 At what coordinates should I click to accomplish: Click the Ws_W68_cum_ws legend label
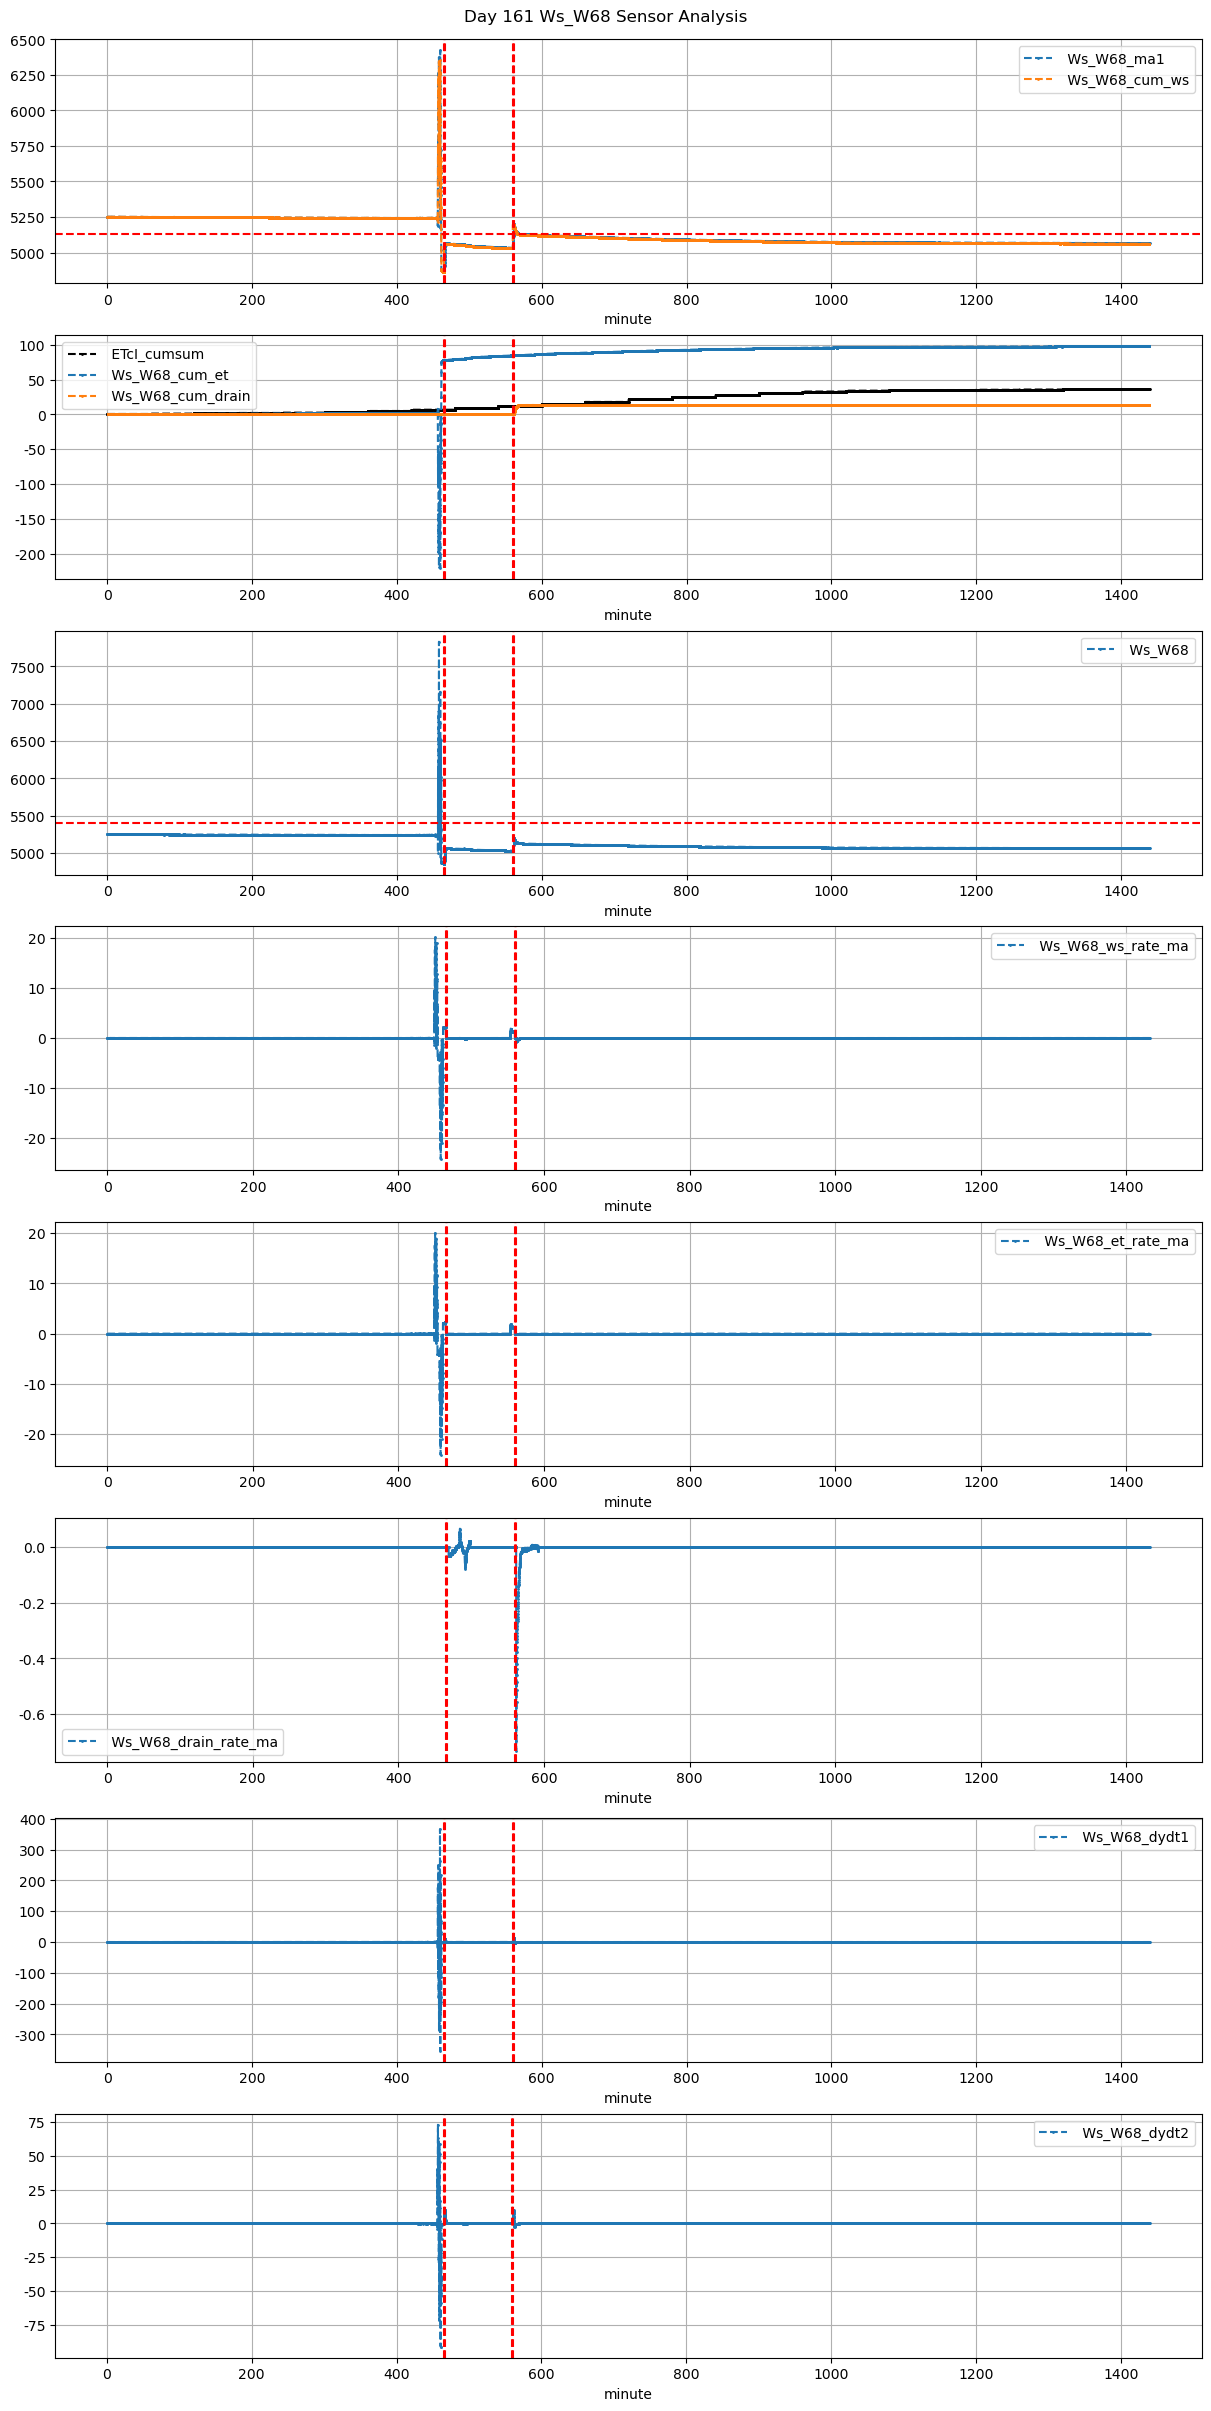[x=1127, y=80]
